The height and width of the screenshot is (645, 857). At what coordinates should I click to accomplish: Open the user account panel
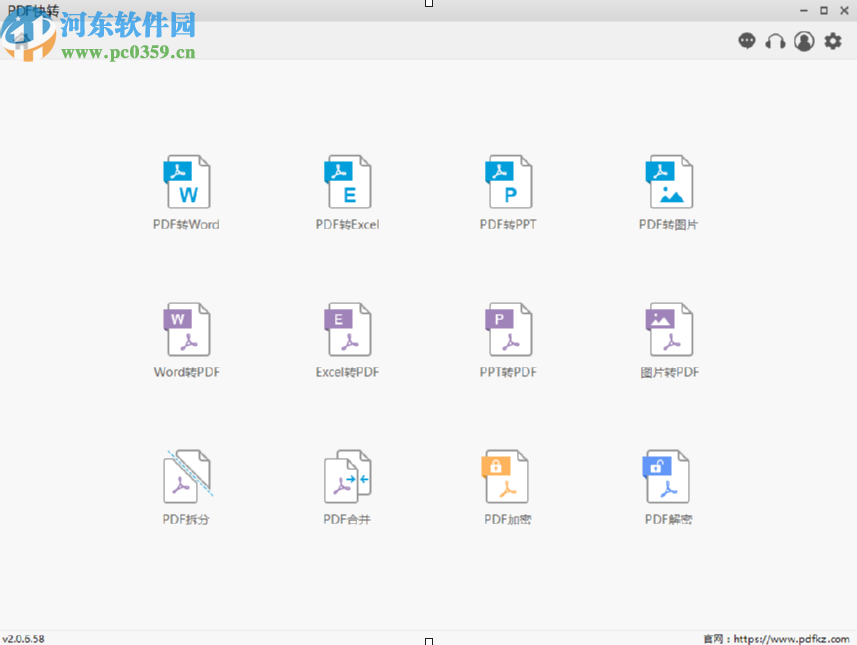[x=805, y=41]
